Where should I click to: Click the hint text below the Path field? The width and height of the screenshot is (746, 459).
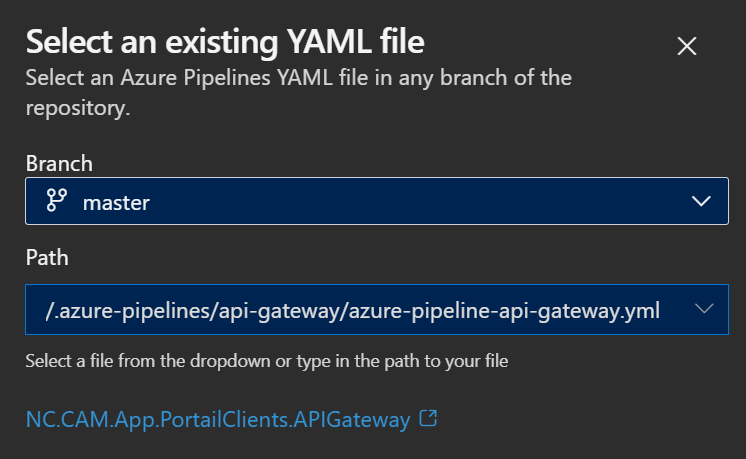[267, 360]
